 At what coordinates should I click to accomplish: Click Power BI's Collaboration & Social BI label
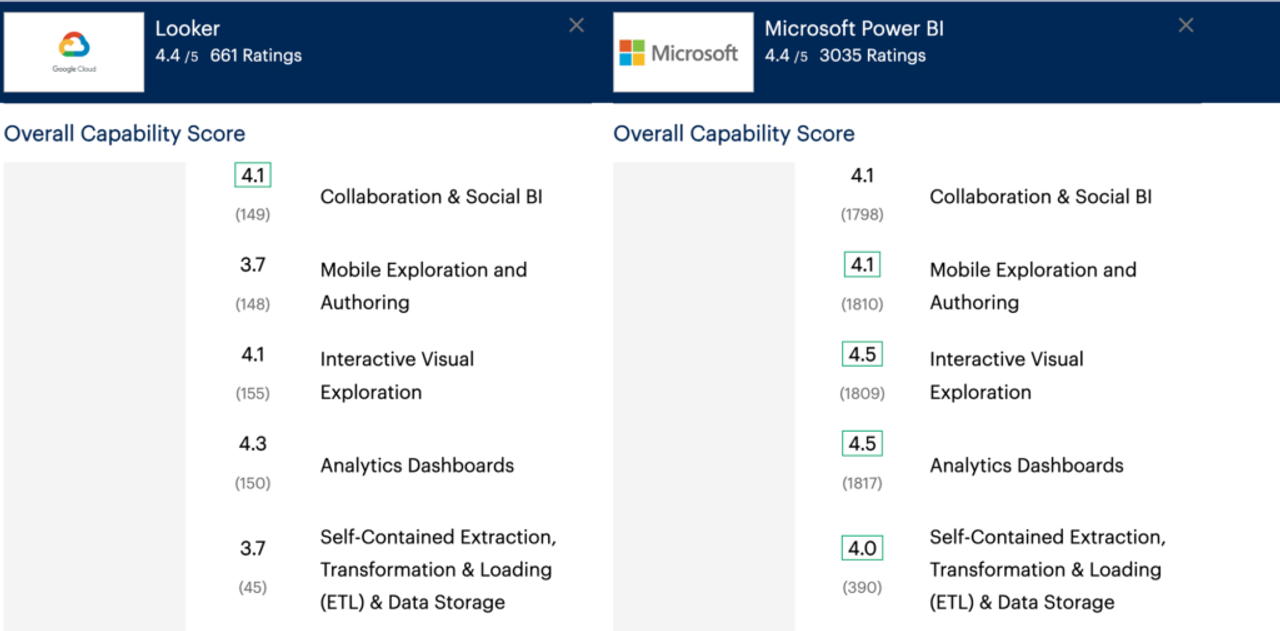point(1040,197)
